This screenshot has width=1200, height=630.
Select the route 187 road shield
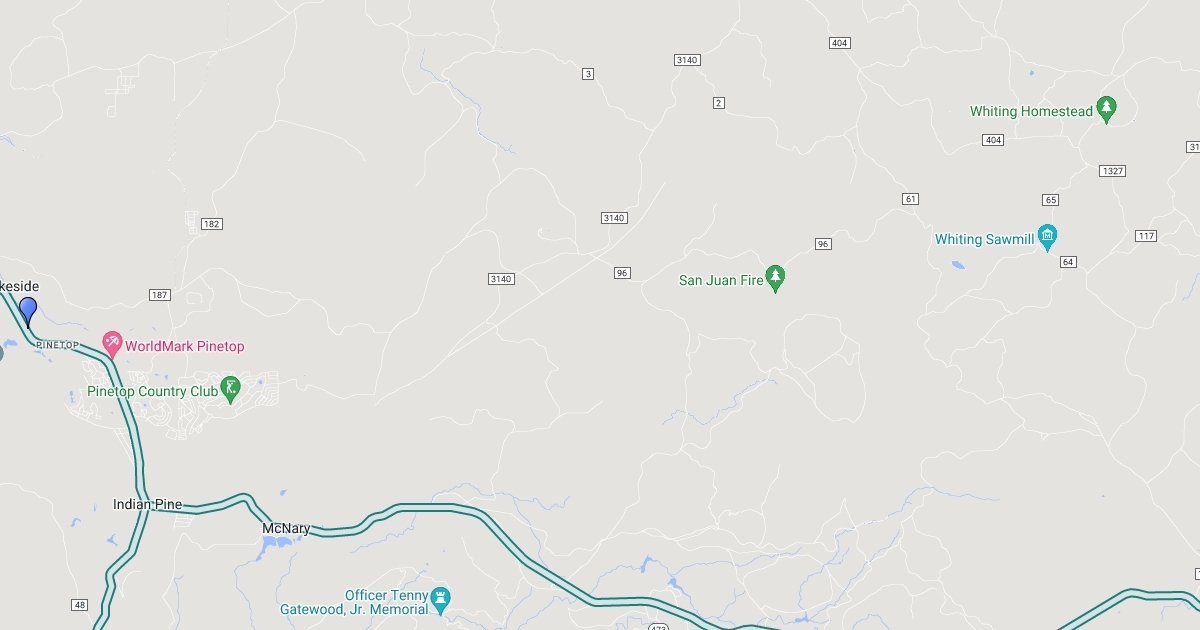160,295
